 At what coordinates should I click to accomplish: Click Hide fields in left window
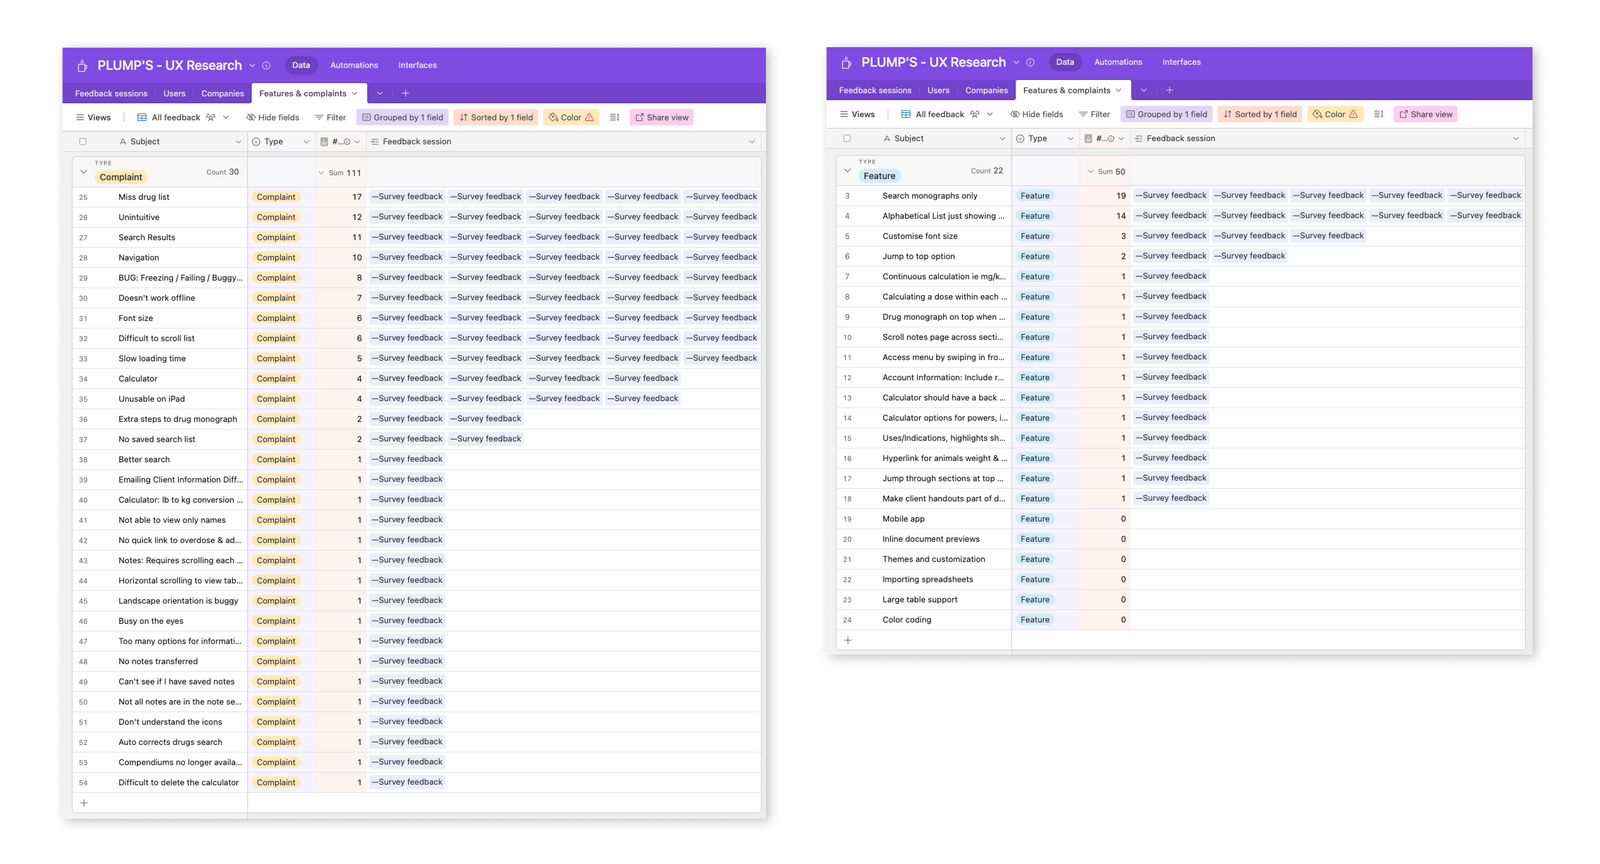click(x=272, y=117)
